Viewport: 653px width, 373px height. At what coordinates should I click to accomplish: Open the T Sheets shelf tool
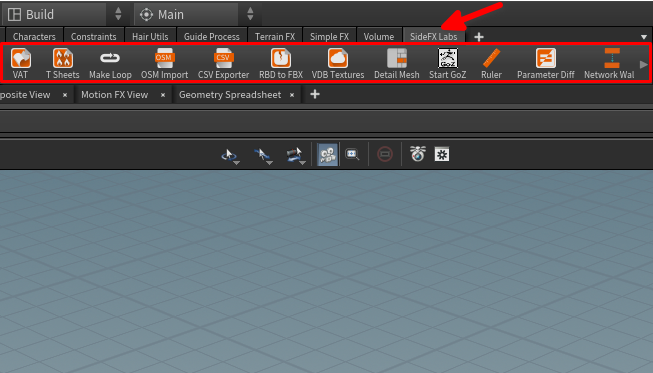62,63
